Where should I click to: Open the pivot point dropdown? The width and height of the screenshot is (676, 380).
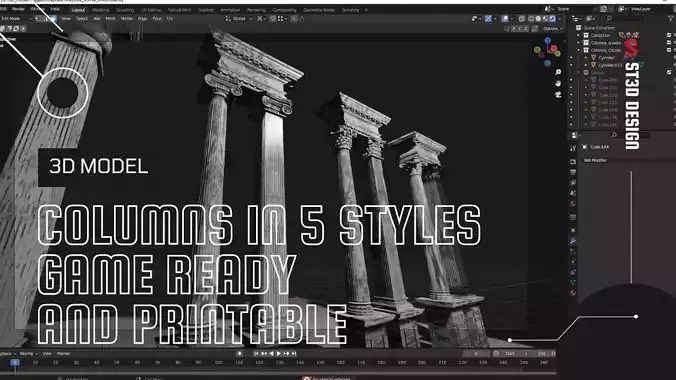click(x=261, y=19)
